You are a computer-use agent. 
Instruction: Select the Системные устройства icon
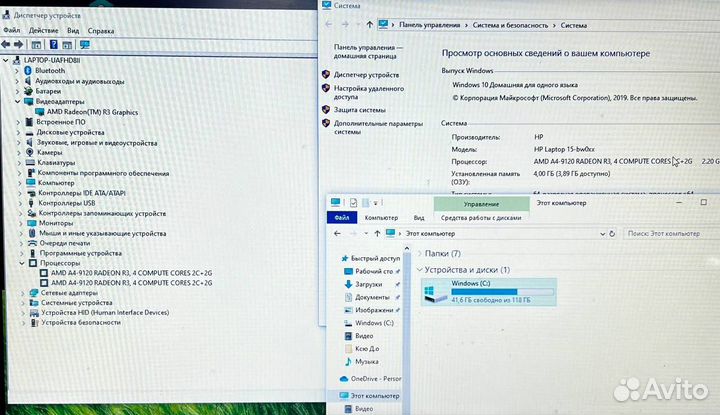click(x=34, y=303)
